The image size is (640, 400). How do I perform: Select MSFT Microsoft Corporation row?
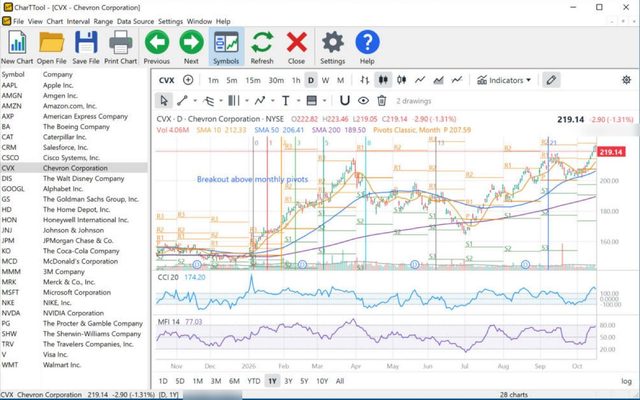pos(74,292)
